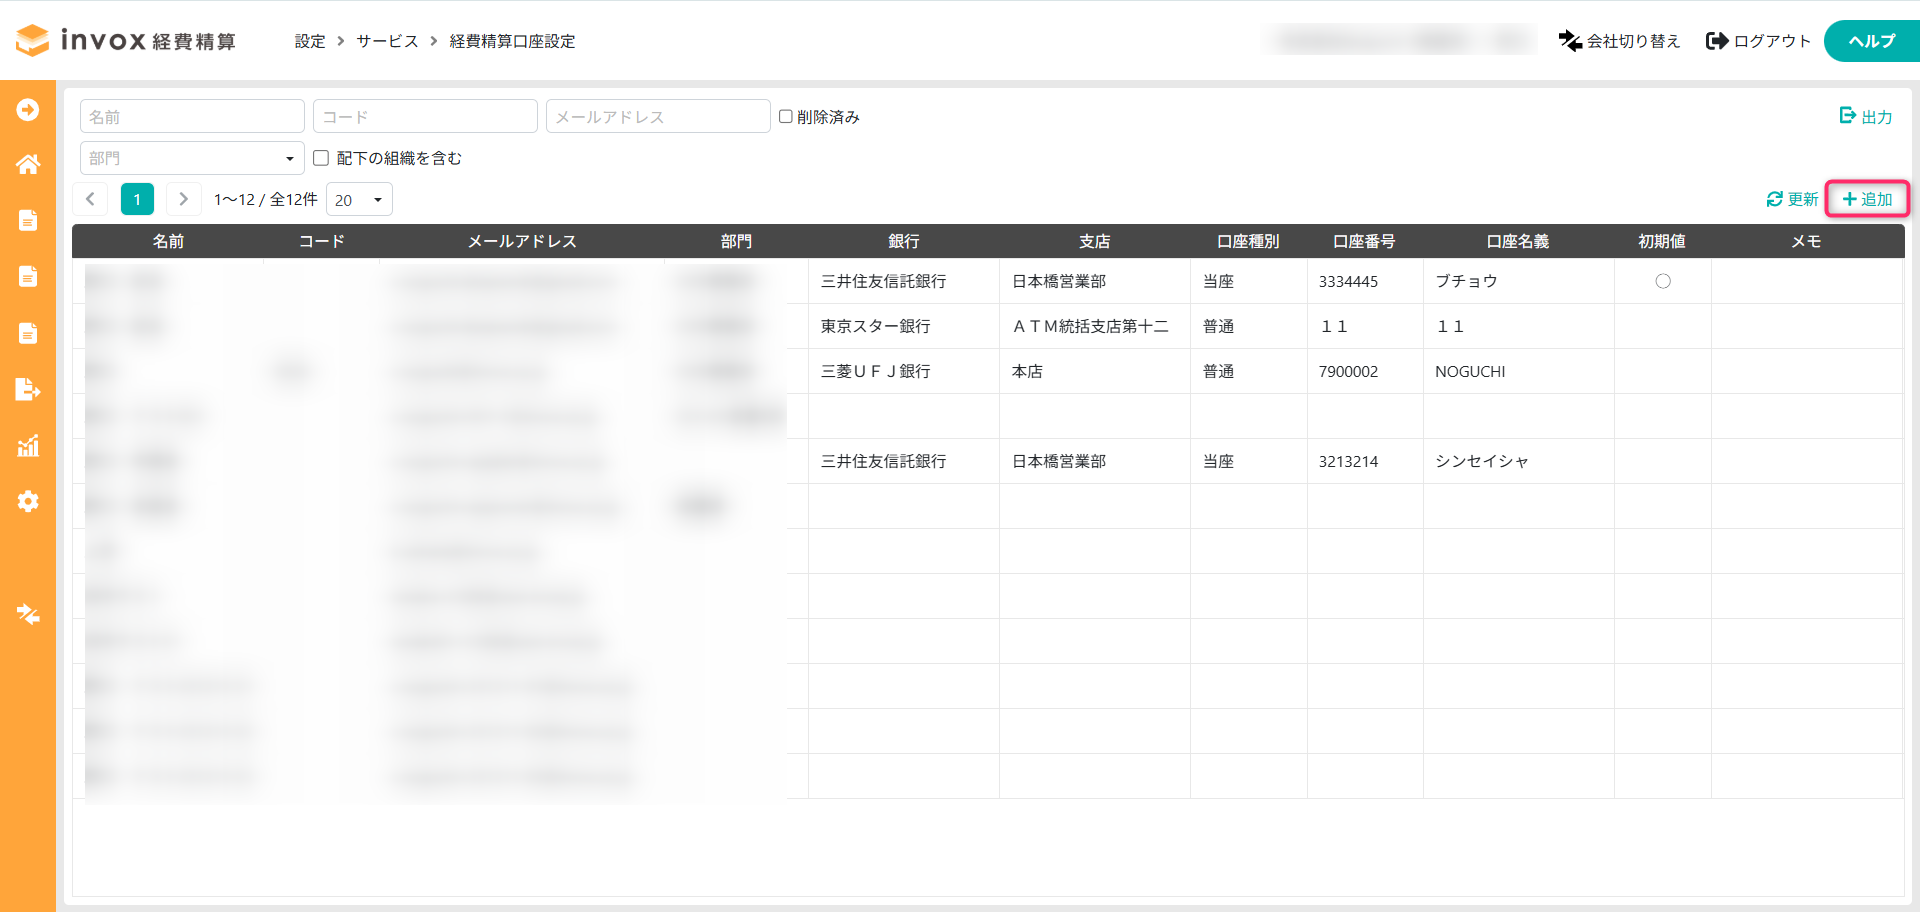Focus the メールアドレス search field

click(x=657, y=117)
